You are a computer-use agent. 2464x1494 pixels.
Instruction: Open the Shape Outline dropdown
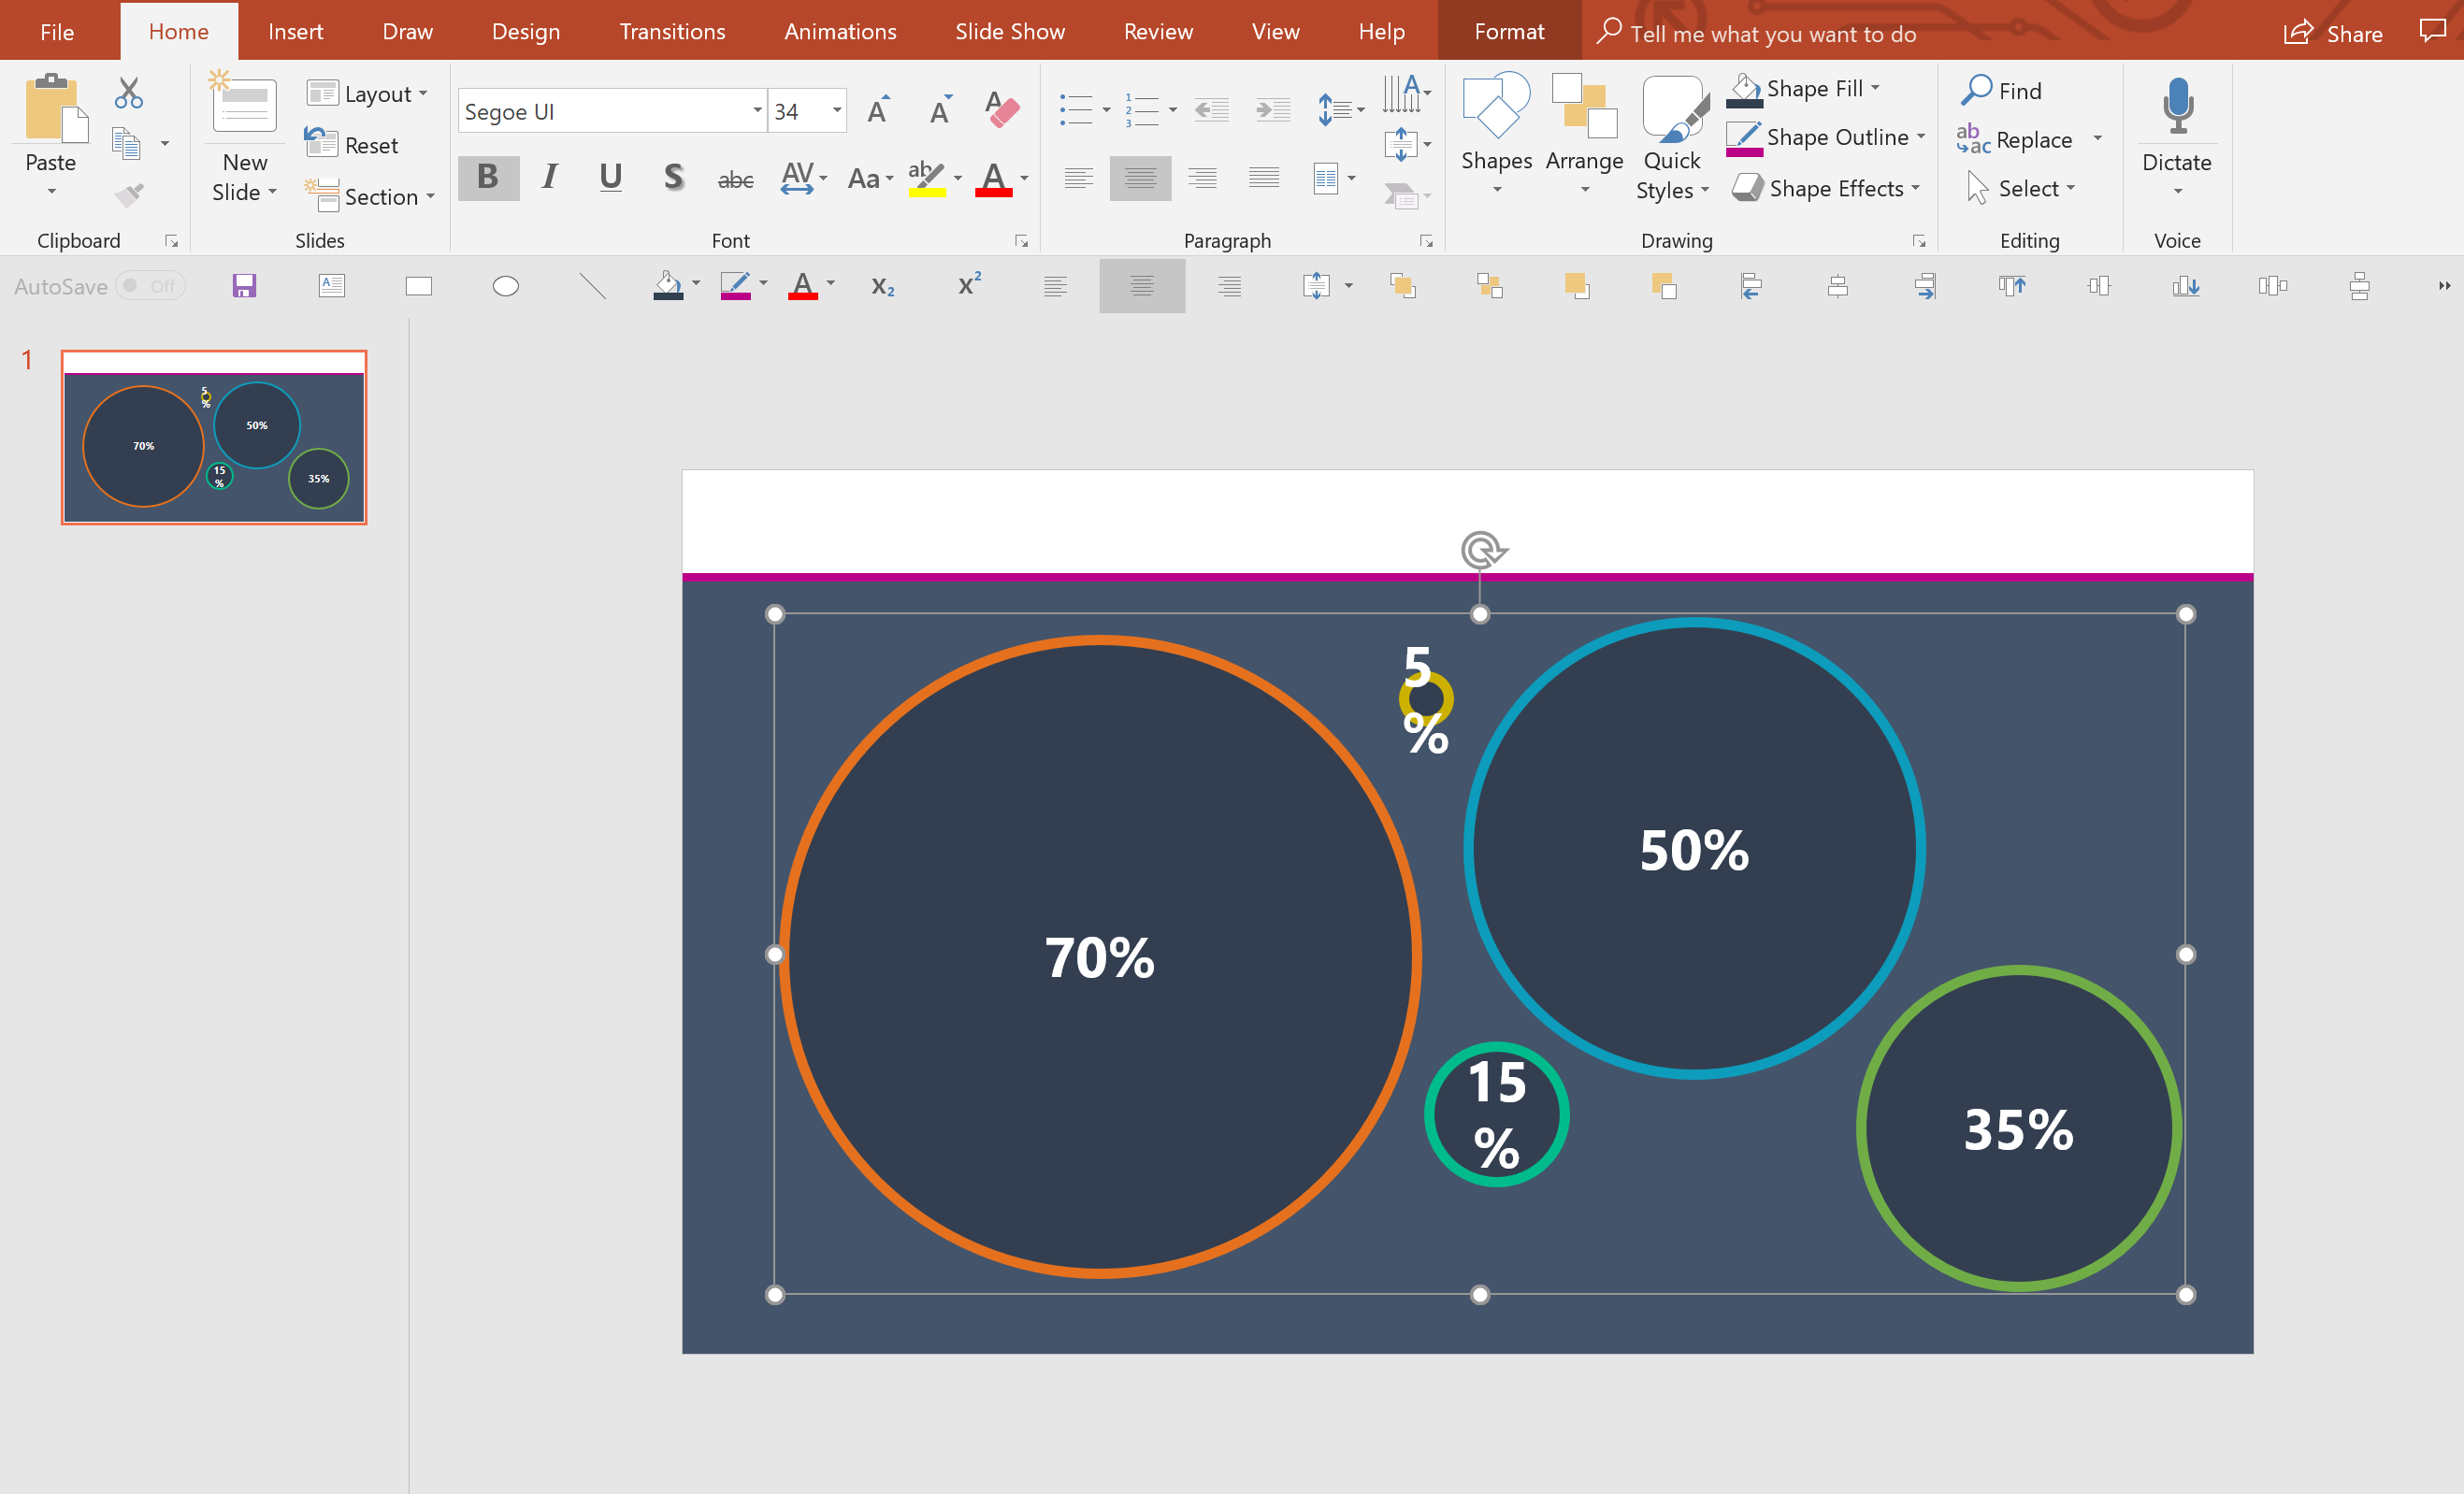click(1922, 137)
